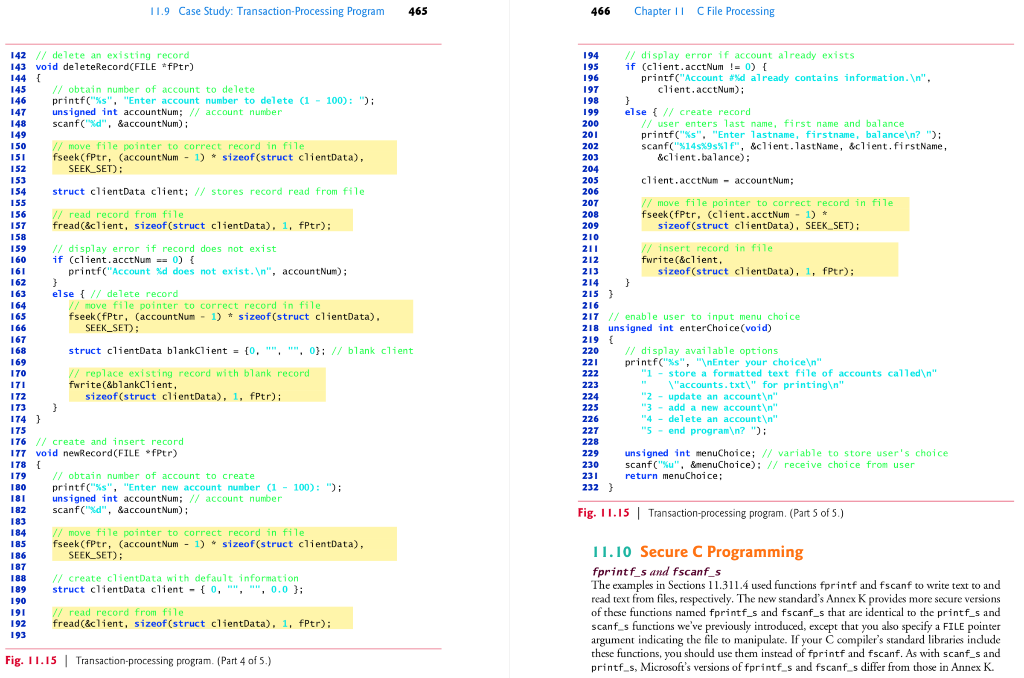Click line 146 printf 'Enter account number to delete'

tap(213, 101)
